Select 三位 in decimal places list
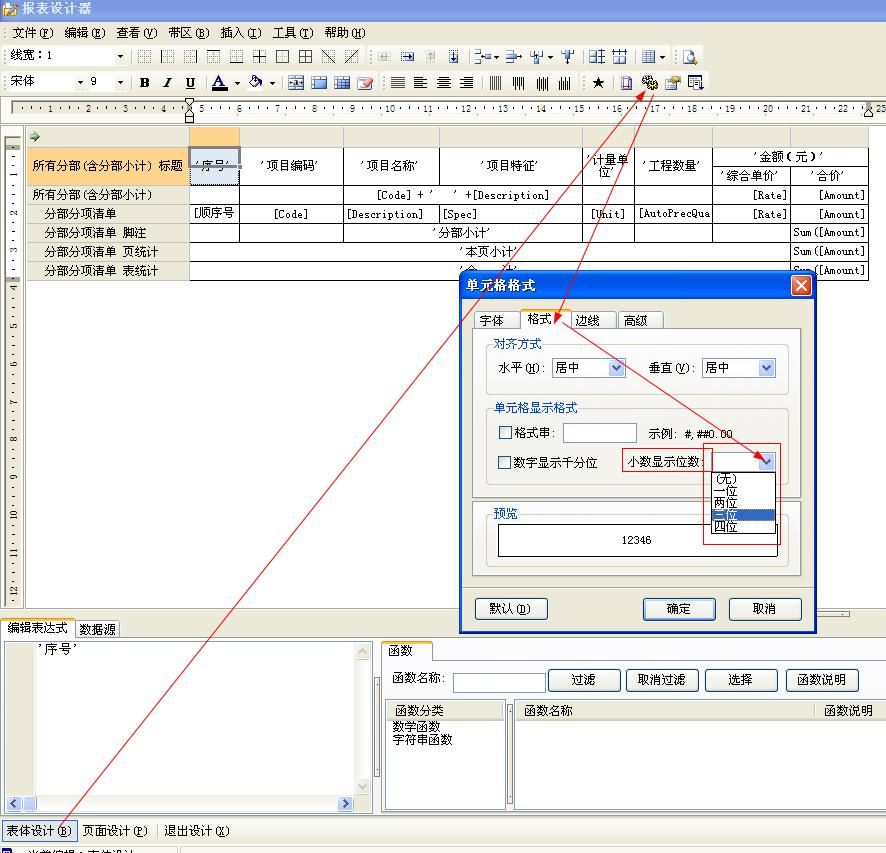The height and width of the screenshot is (853, 886). [x=742, y=515]
